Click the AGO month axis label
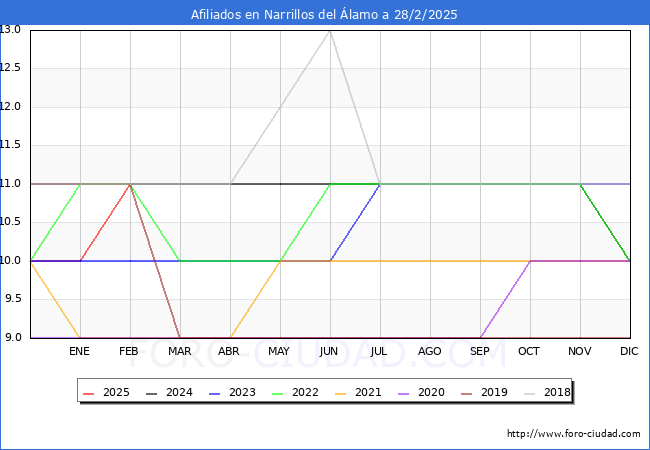650x450 pixels. click(x=429, y=351)
